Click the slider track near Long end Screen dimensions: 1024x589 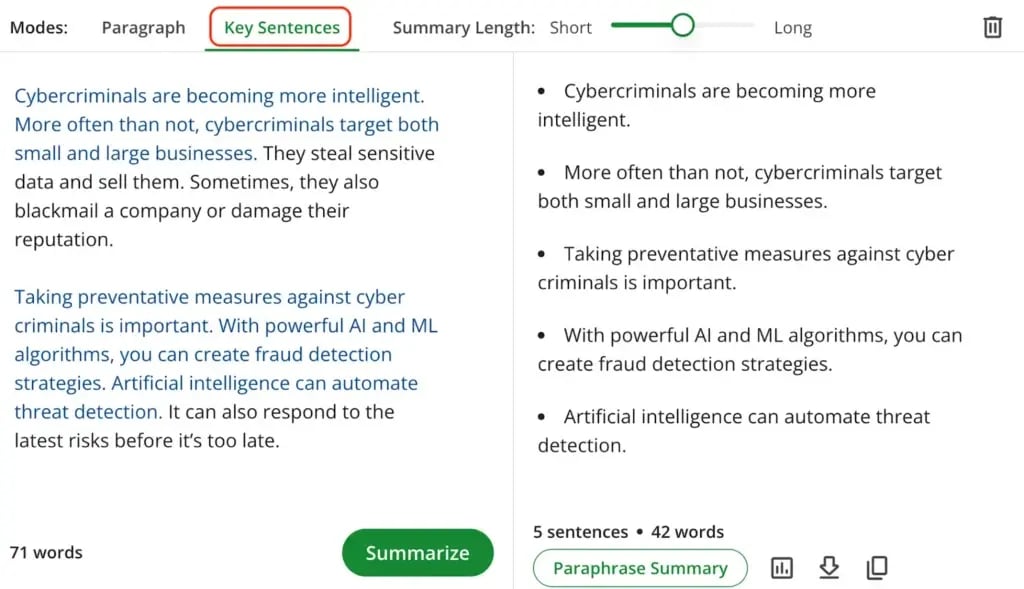point(740,25)
